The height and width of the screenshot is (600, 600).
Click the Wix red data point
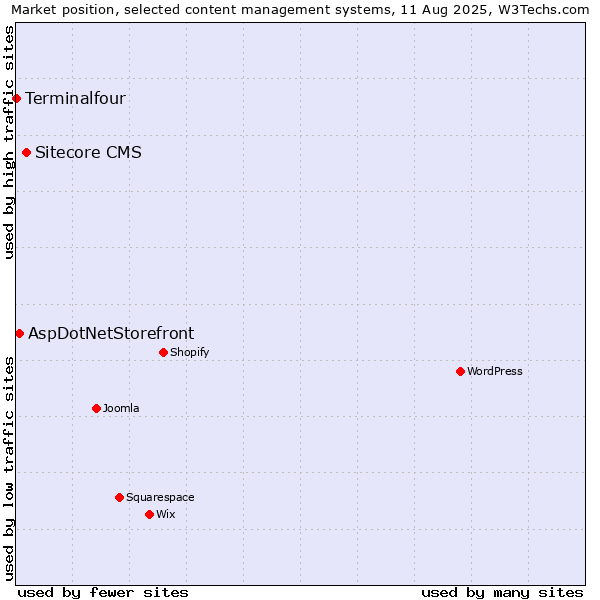tap(150, 515)
